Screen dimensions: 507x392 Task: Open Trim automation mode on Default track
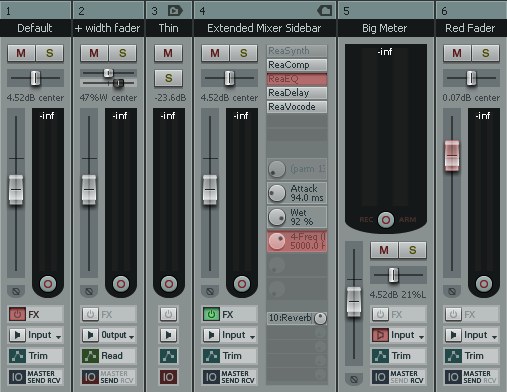pyautogui.click(x=45, y=356)
